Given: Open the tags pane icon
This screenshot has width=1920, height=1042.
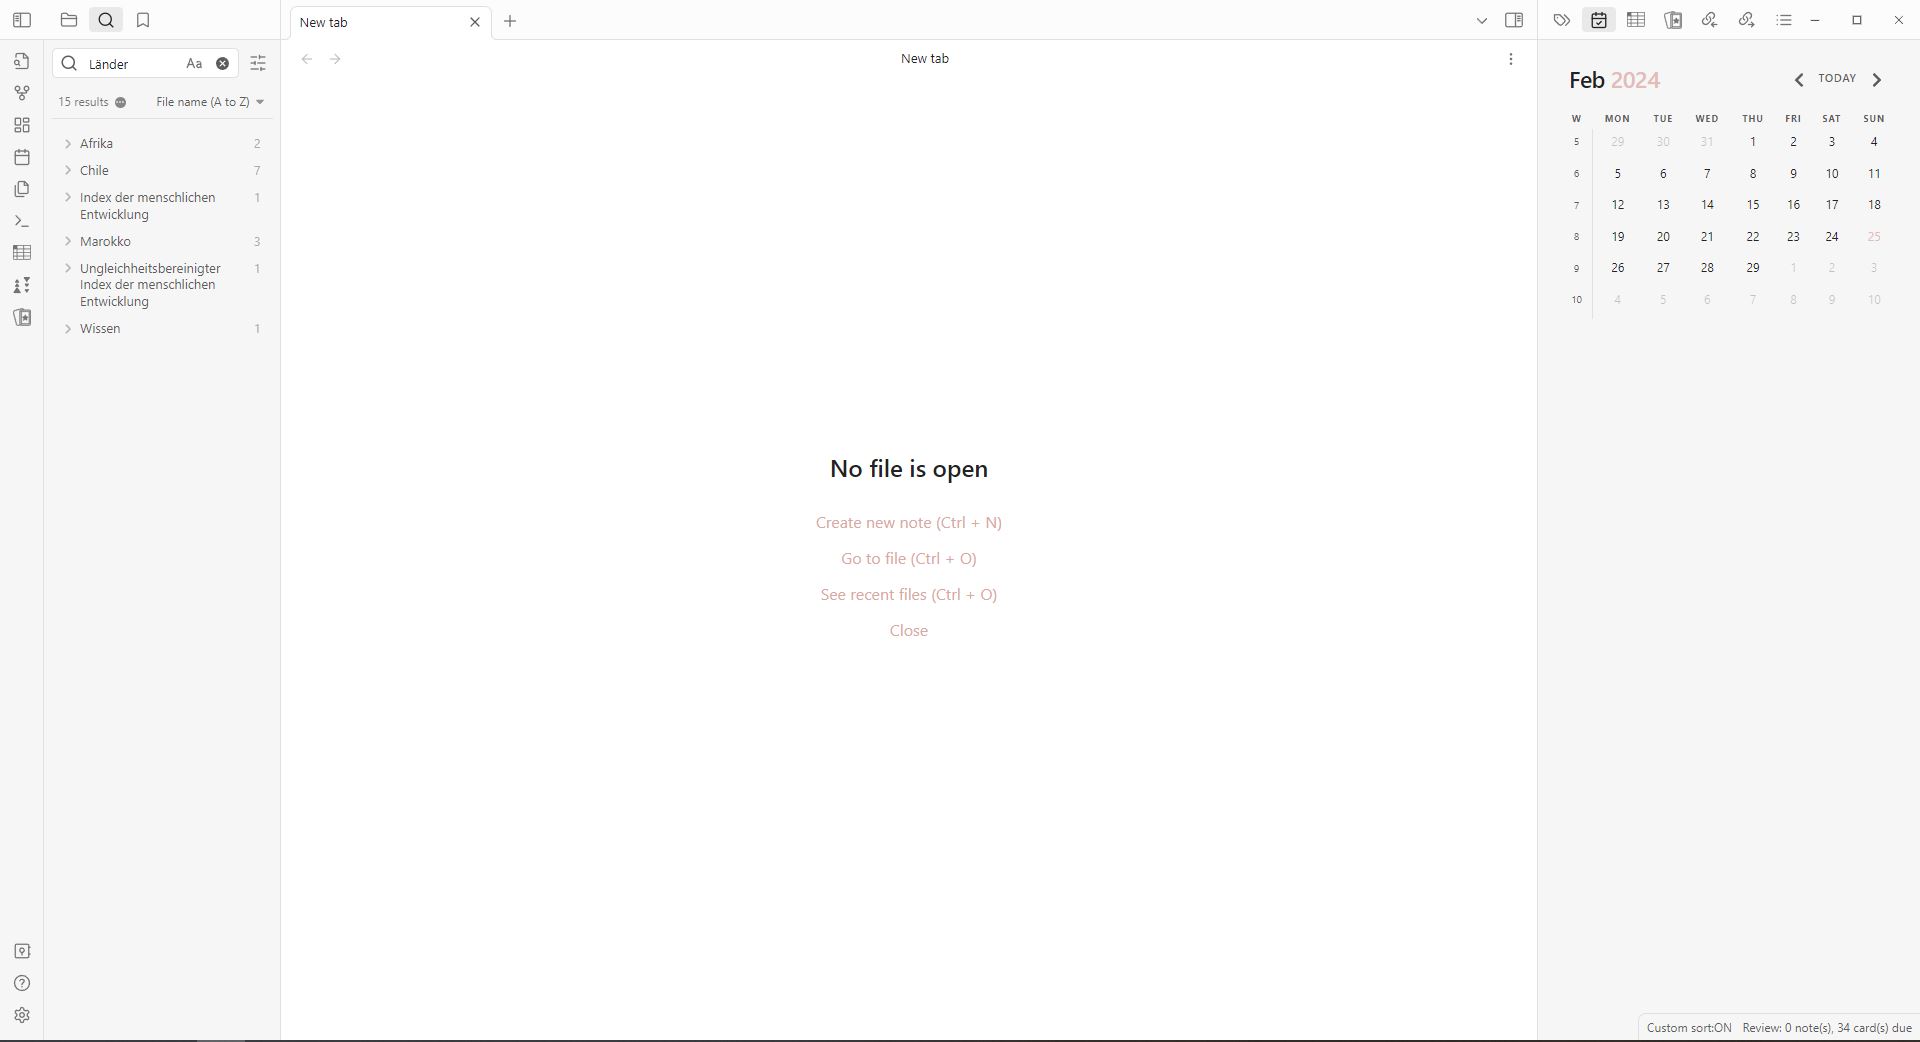Looking at the screenshot, I should coord(1562,20).
